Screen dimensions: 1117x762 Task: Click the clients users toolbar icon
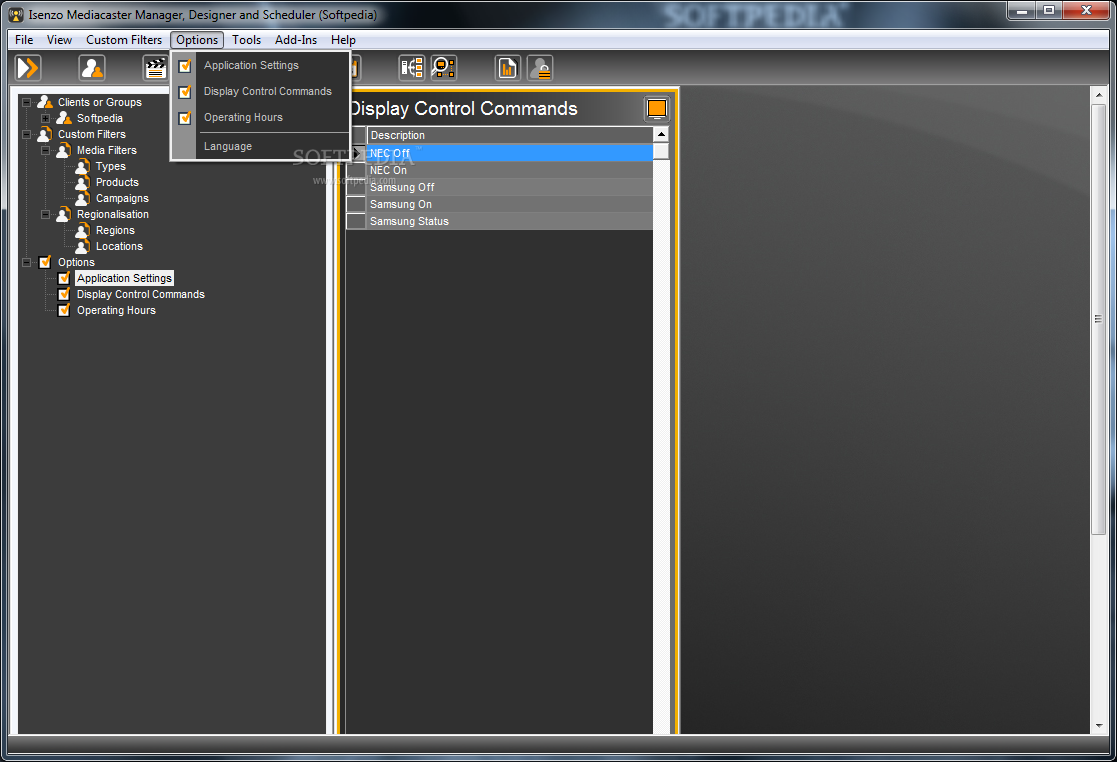[x=92, y=68]
